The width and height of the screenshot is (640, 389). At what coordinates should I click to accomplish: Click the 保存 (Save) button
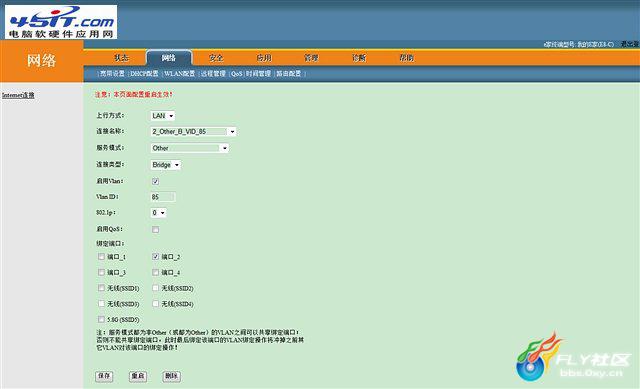point(104,376)
